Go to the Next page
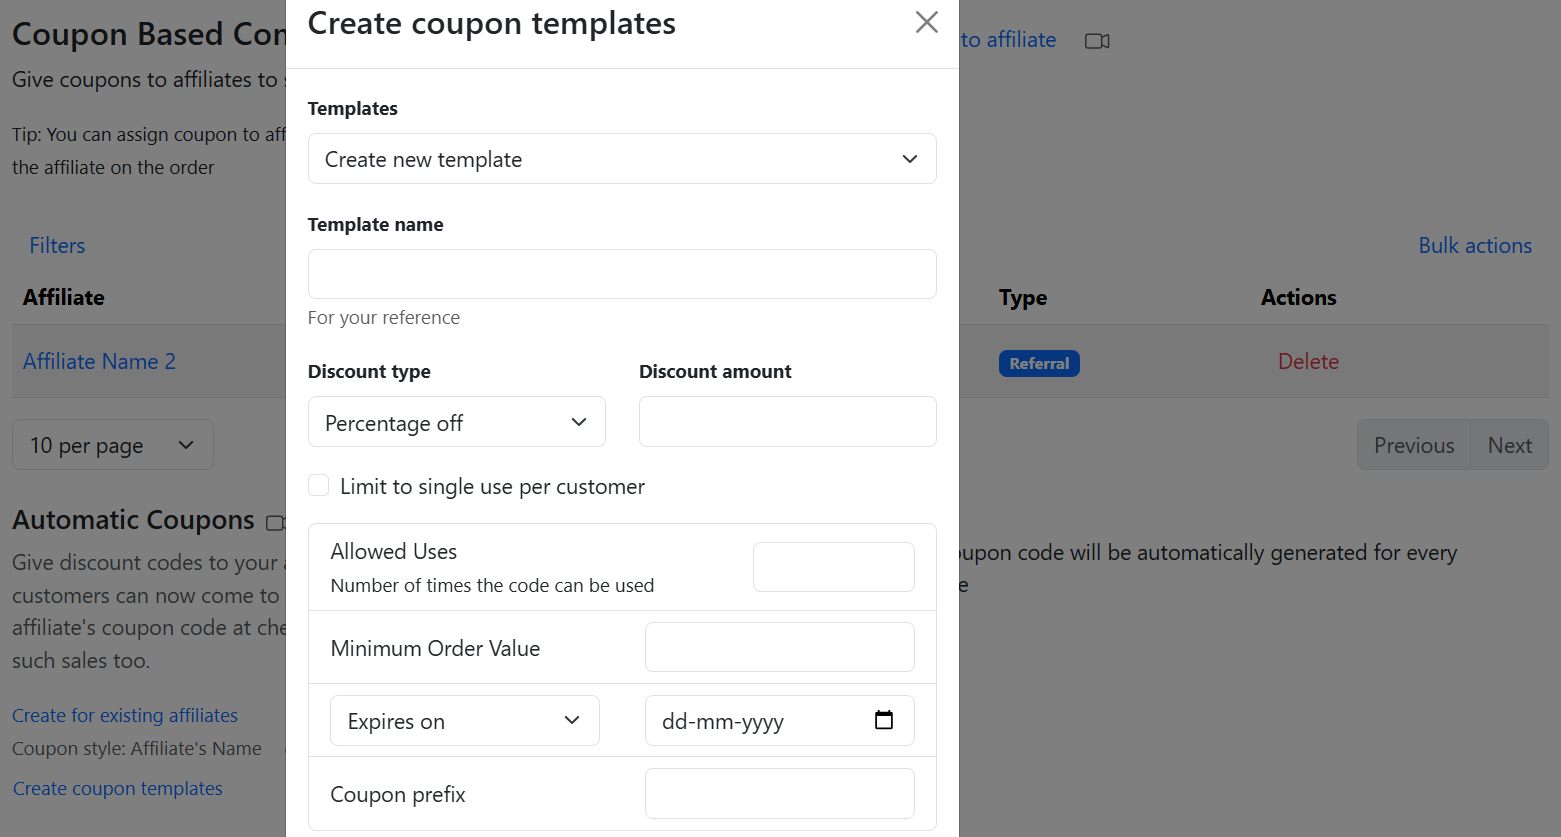This screenshot has width=1561, height=837. point(1509,445)
